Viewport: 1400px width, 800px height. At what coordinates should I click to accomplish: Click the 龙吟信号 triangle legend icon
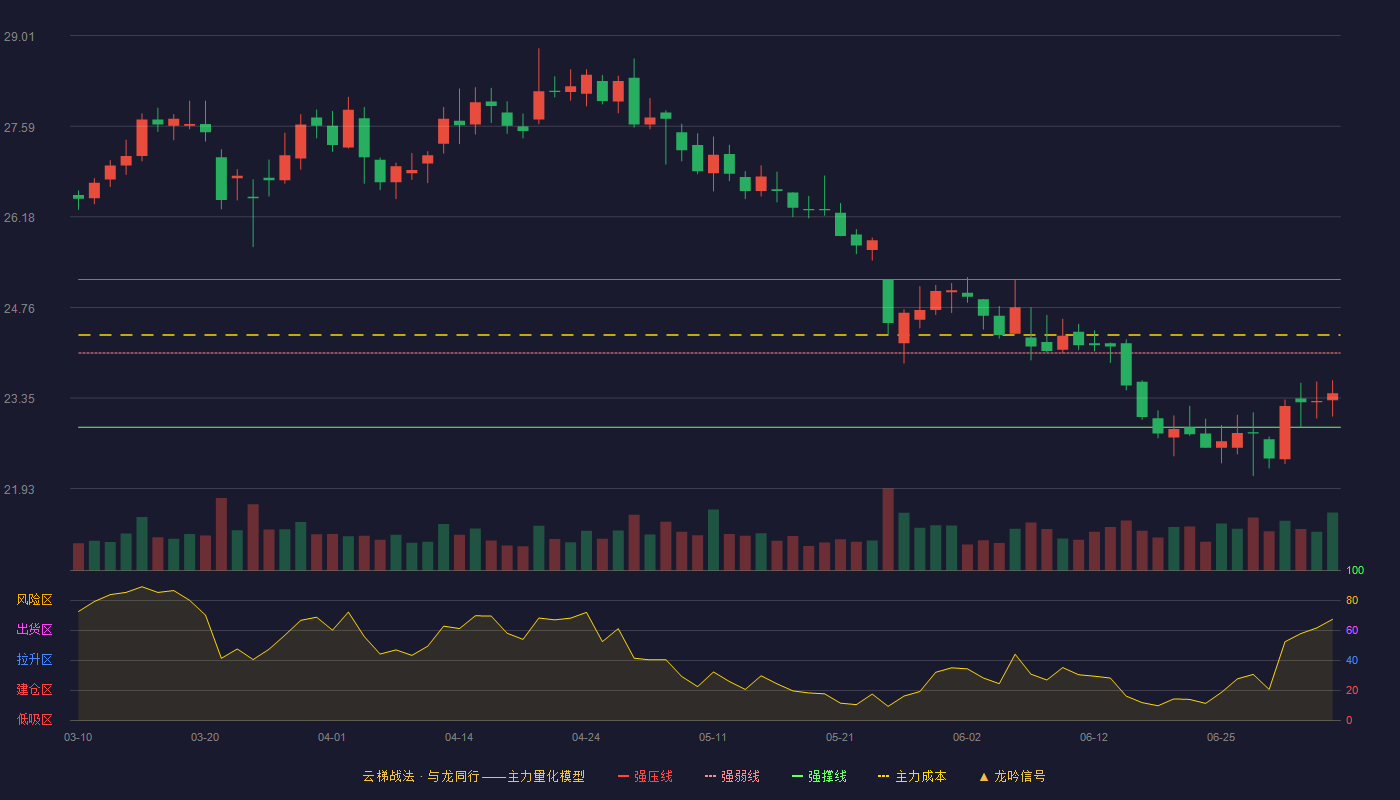point(984,776)
